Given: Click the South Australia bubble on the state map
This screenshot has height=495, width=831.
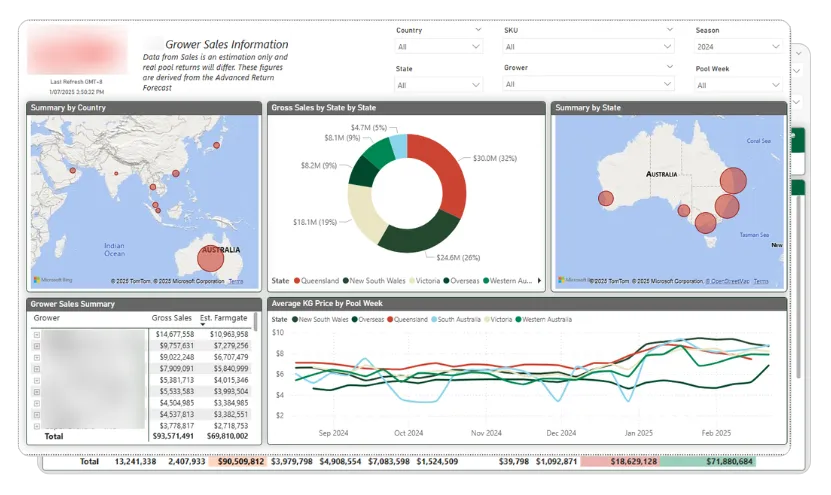Looking at the screenshot, I should coord(684,210).
